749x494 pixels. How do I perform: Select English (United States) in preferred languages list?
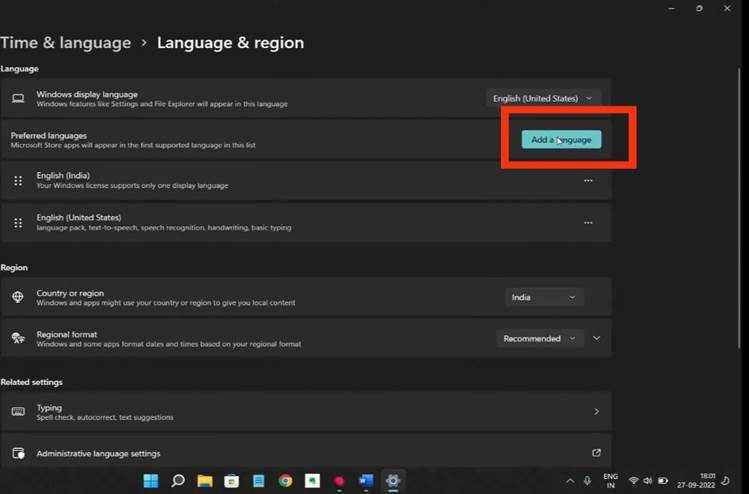tap(79, 217)
